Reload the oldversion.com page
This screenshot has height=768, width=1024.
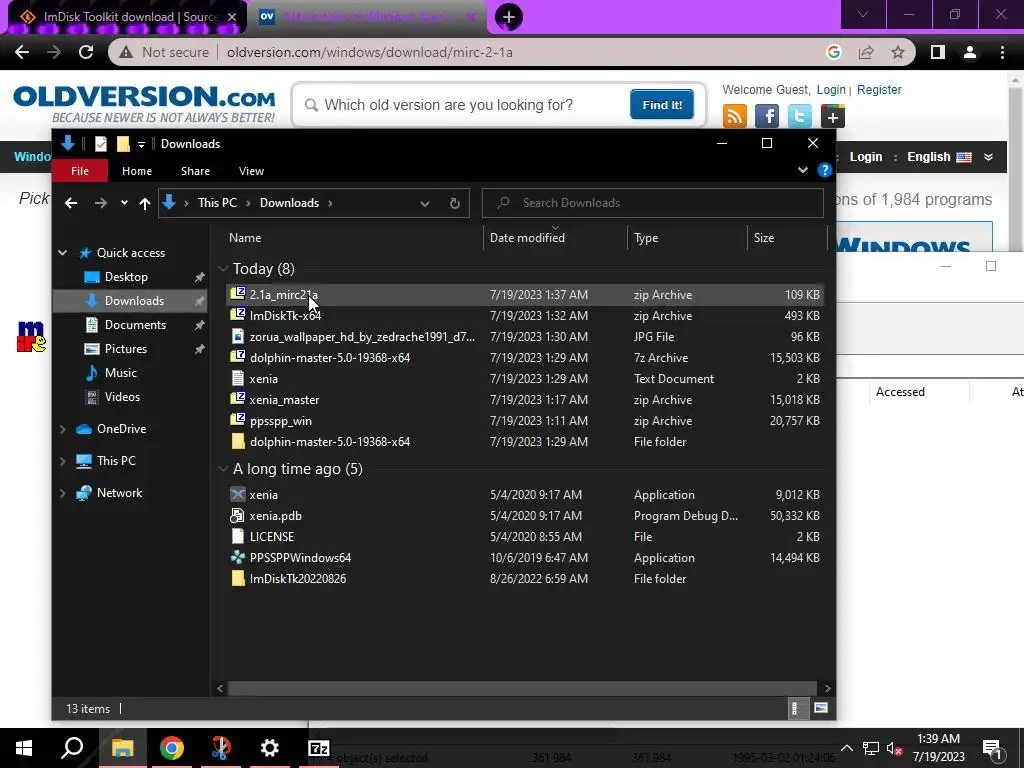(86, 52)
